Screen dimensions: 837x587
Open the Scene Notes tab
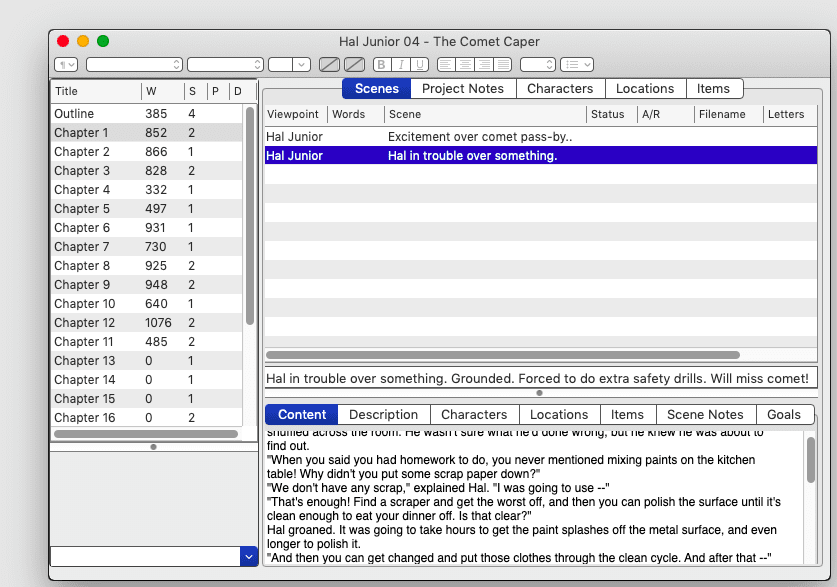click(x=705, y=415)
